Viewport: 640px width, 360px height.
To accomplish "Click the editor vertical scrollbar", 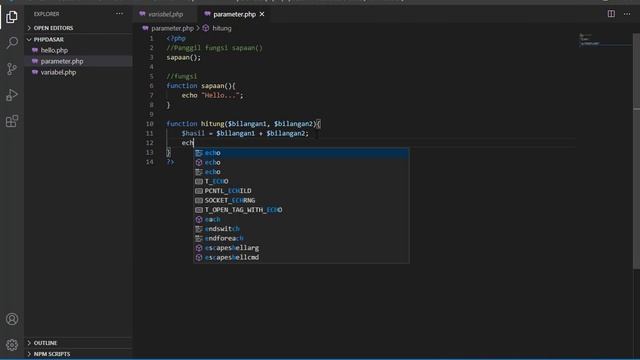I will click(636, 151).
